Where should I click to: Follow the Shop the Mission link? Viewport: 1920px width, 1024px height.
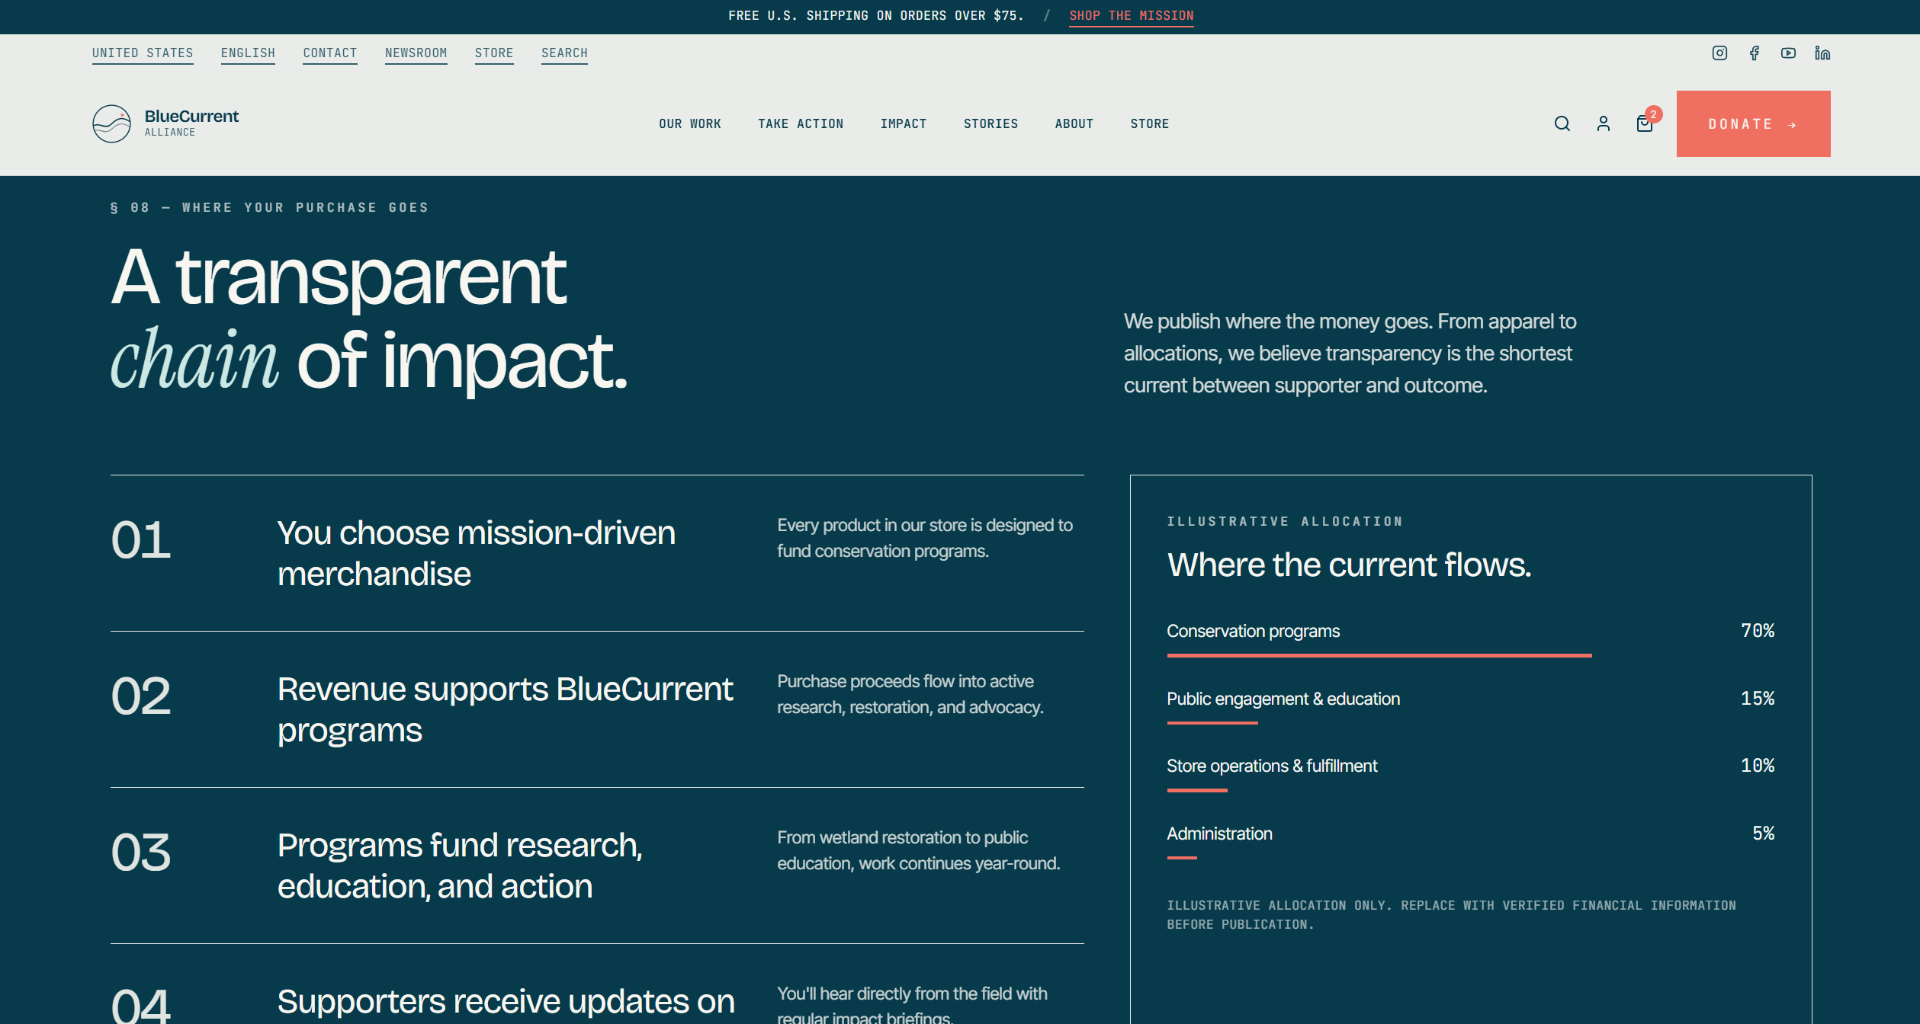tap(1131, 16)
